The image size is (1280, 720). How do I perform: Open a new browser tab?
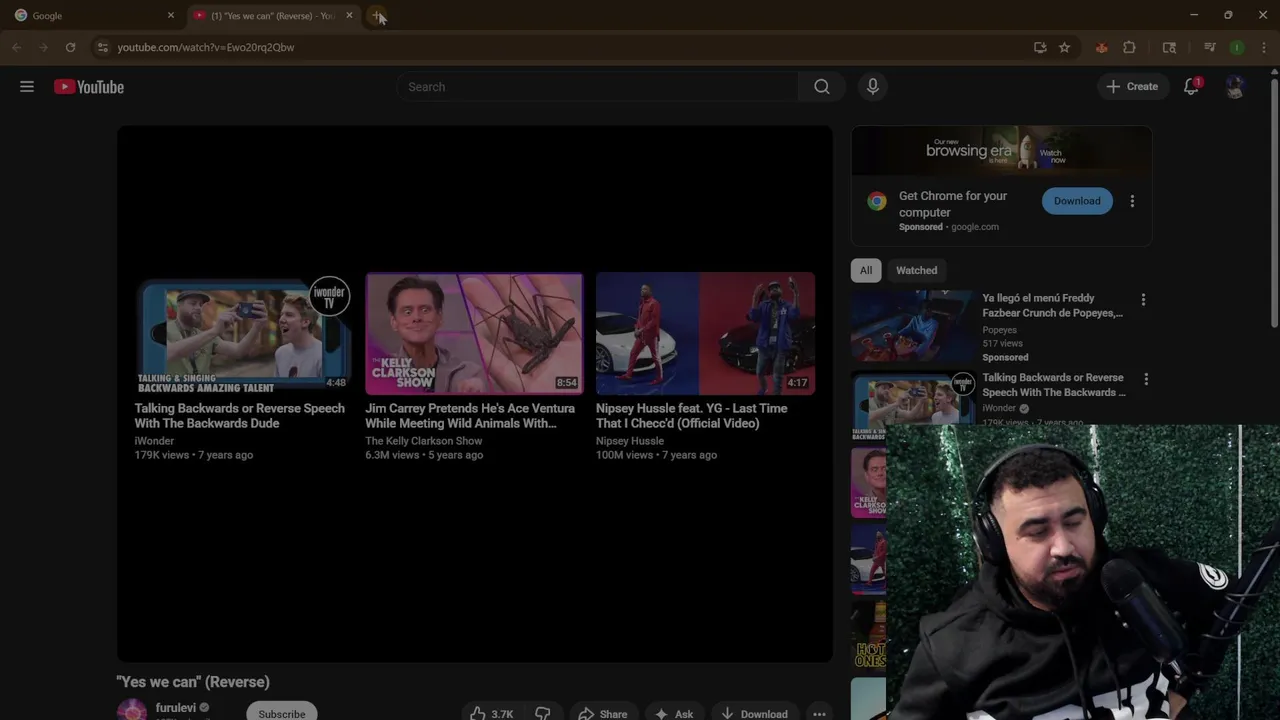[377, 15]
